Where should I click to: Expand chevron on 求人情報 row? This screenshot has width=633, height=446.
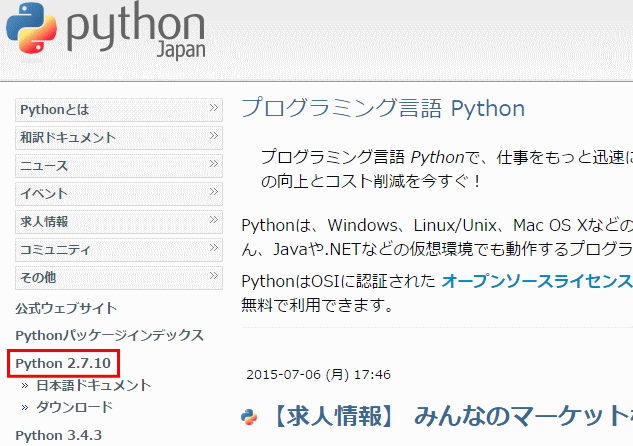point(214,220)
